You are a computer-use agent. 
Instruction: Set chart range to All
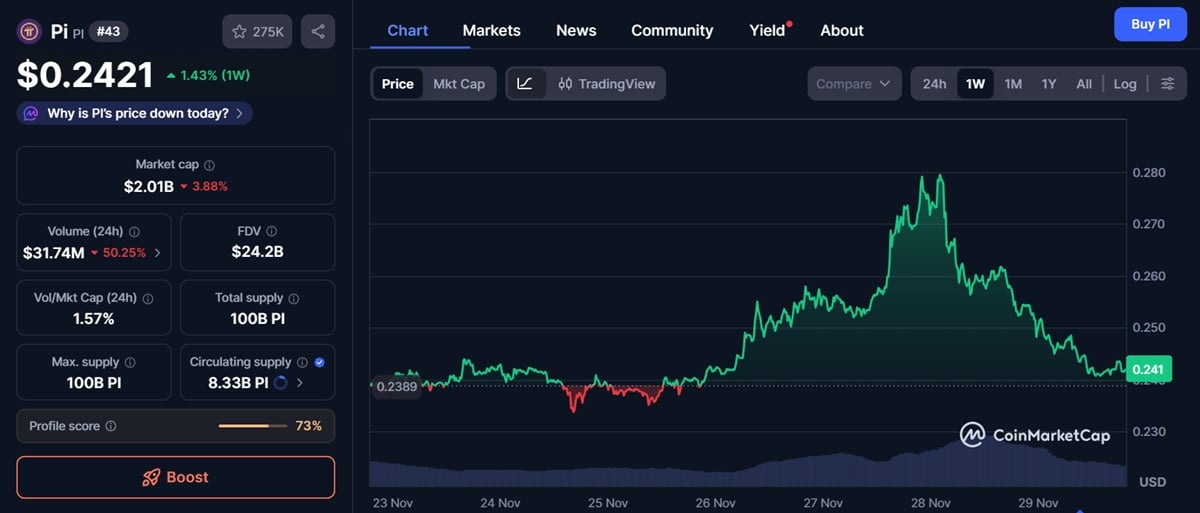click(x=1084, y=84)
